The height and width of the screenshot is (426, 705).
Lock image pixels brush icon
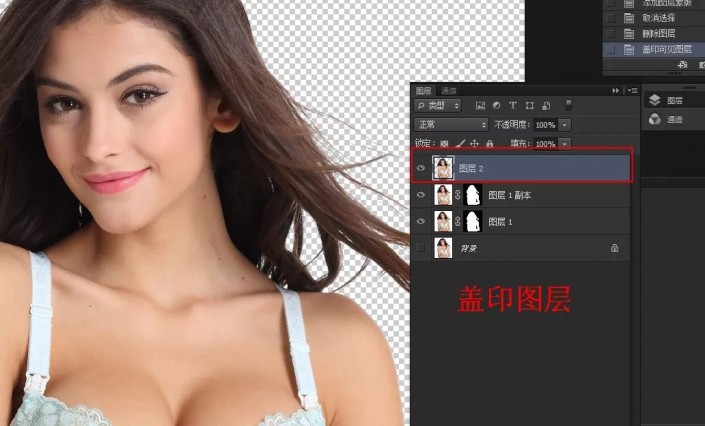pyautogui.click(x=460, y=143)
